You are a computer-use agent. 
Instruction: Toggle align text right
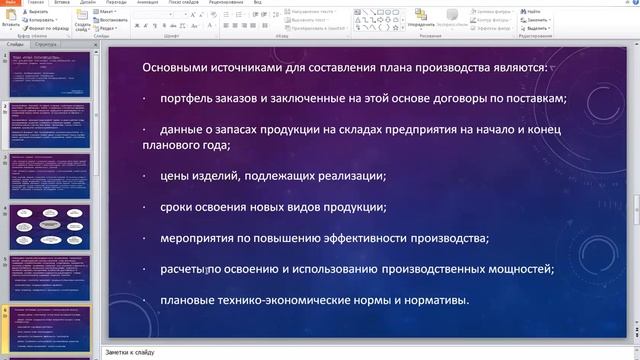click(x=244, y=25)
